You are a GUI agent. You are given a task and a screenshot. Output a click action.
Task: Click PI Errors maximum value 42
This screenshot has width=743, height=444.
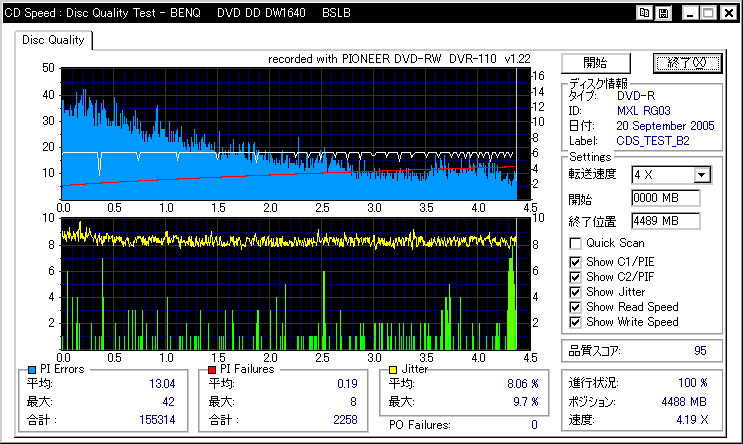tap(169, 402)
